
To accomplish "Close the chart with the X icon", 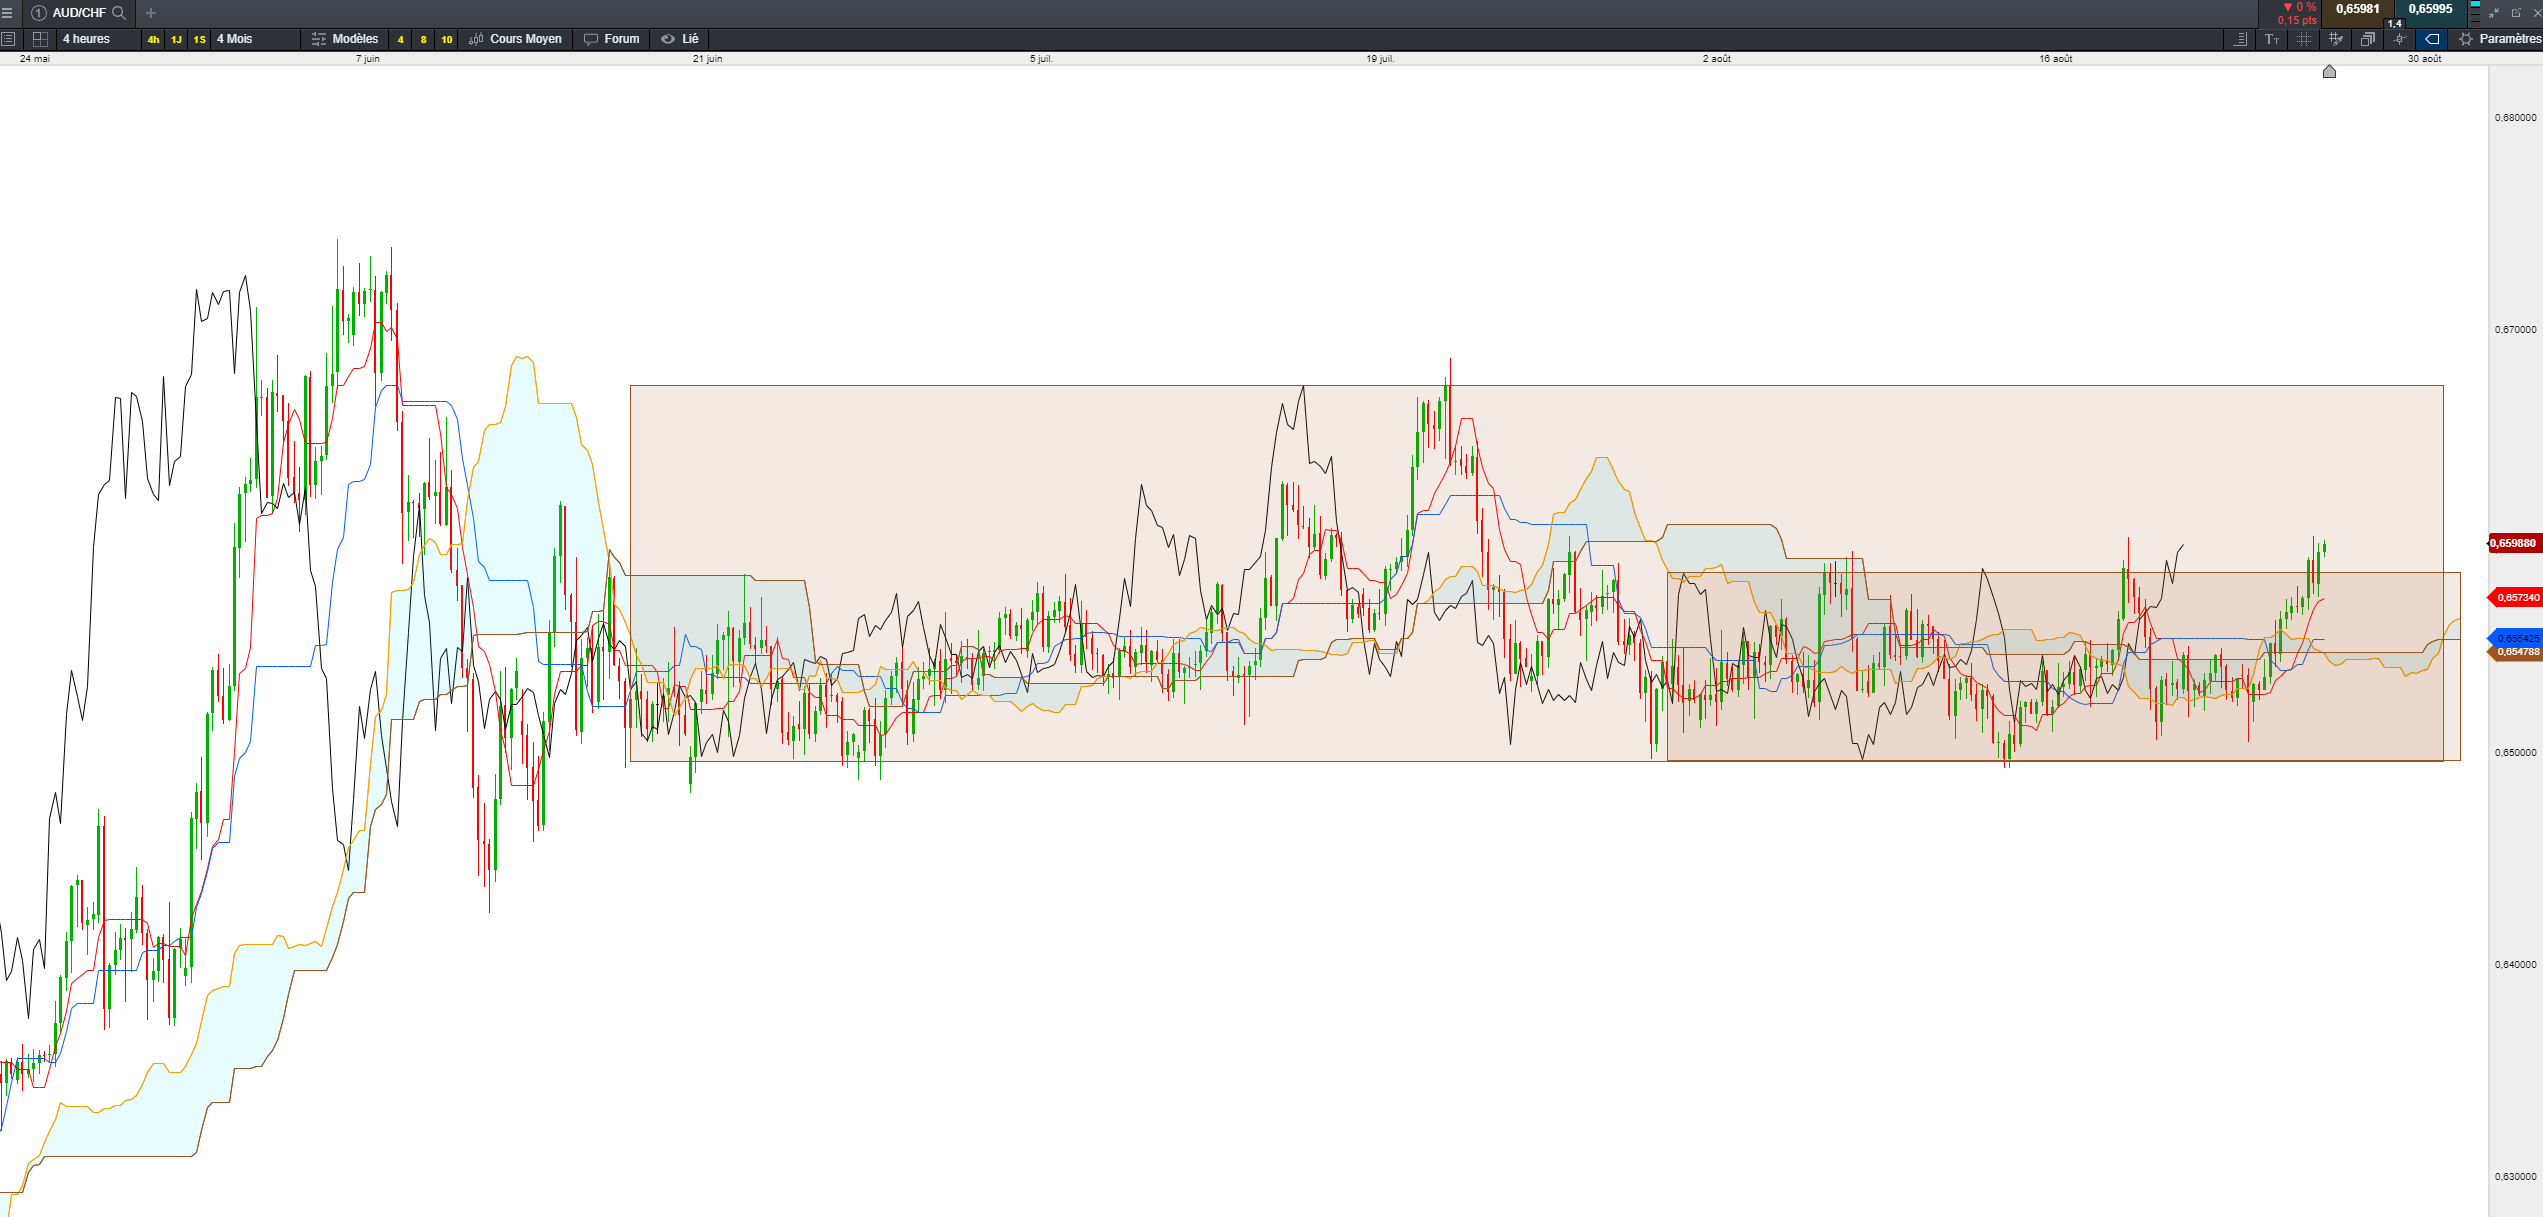I will click(x=2536, y=13).
